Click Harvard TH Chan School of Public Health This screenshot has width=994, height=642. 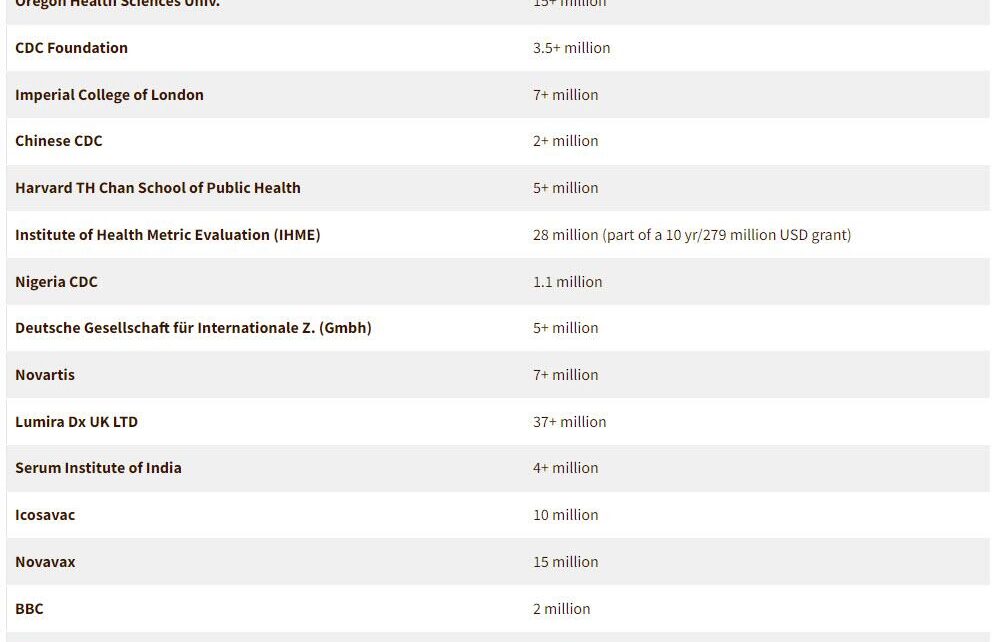pos(157,188)
